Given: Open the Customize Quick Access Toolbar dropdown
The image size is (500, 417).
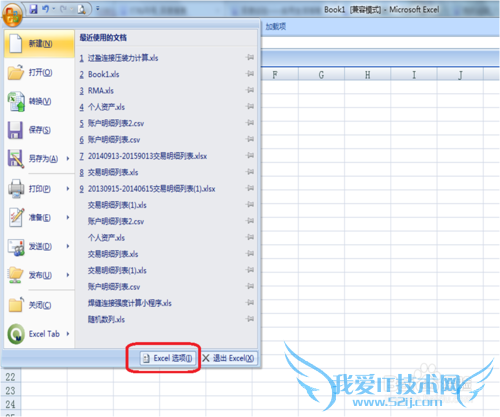Looking at the screenshot, I should [98, 9].
